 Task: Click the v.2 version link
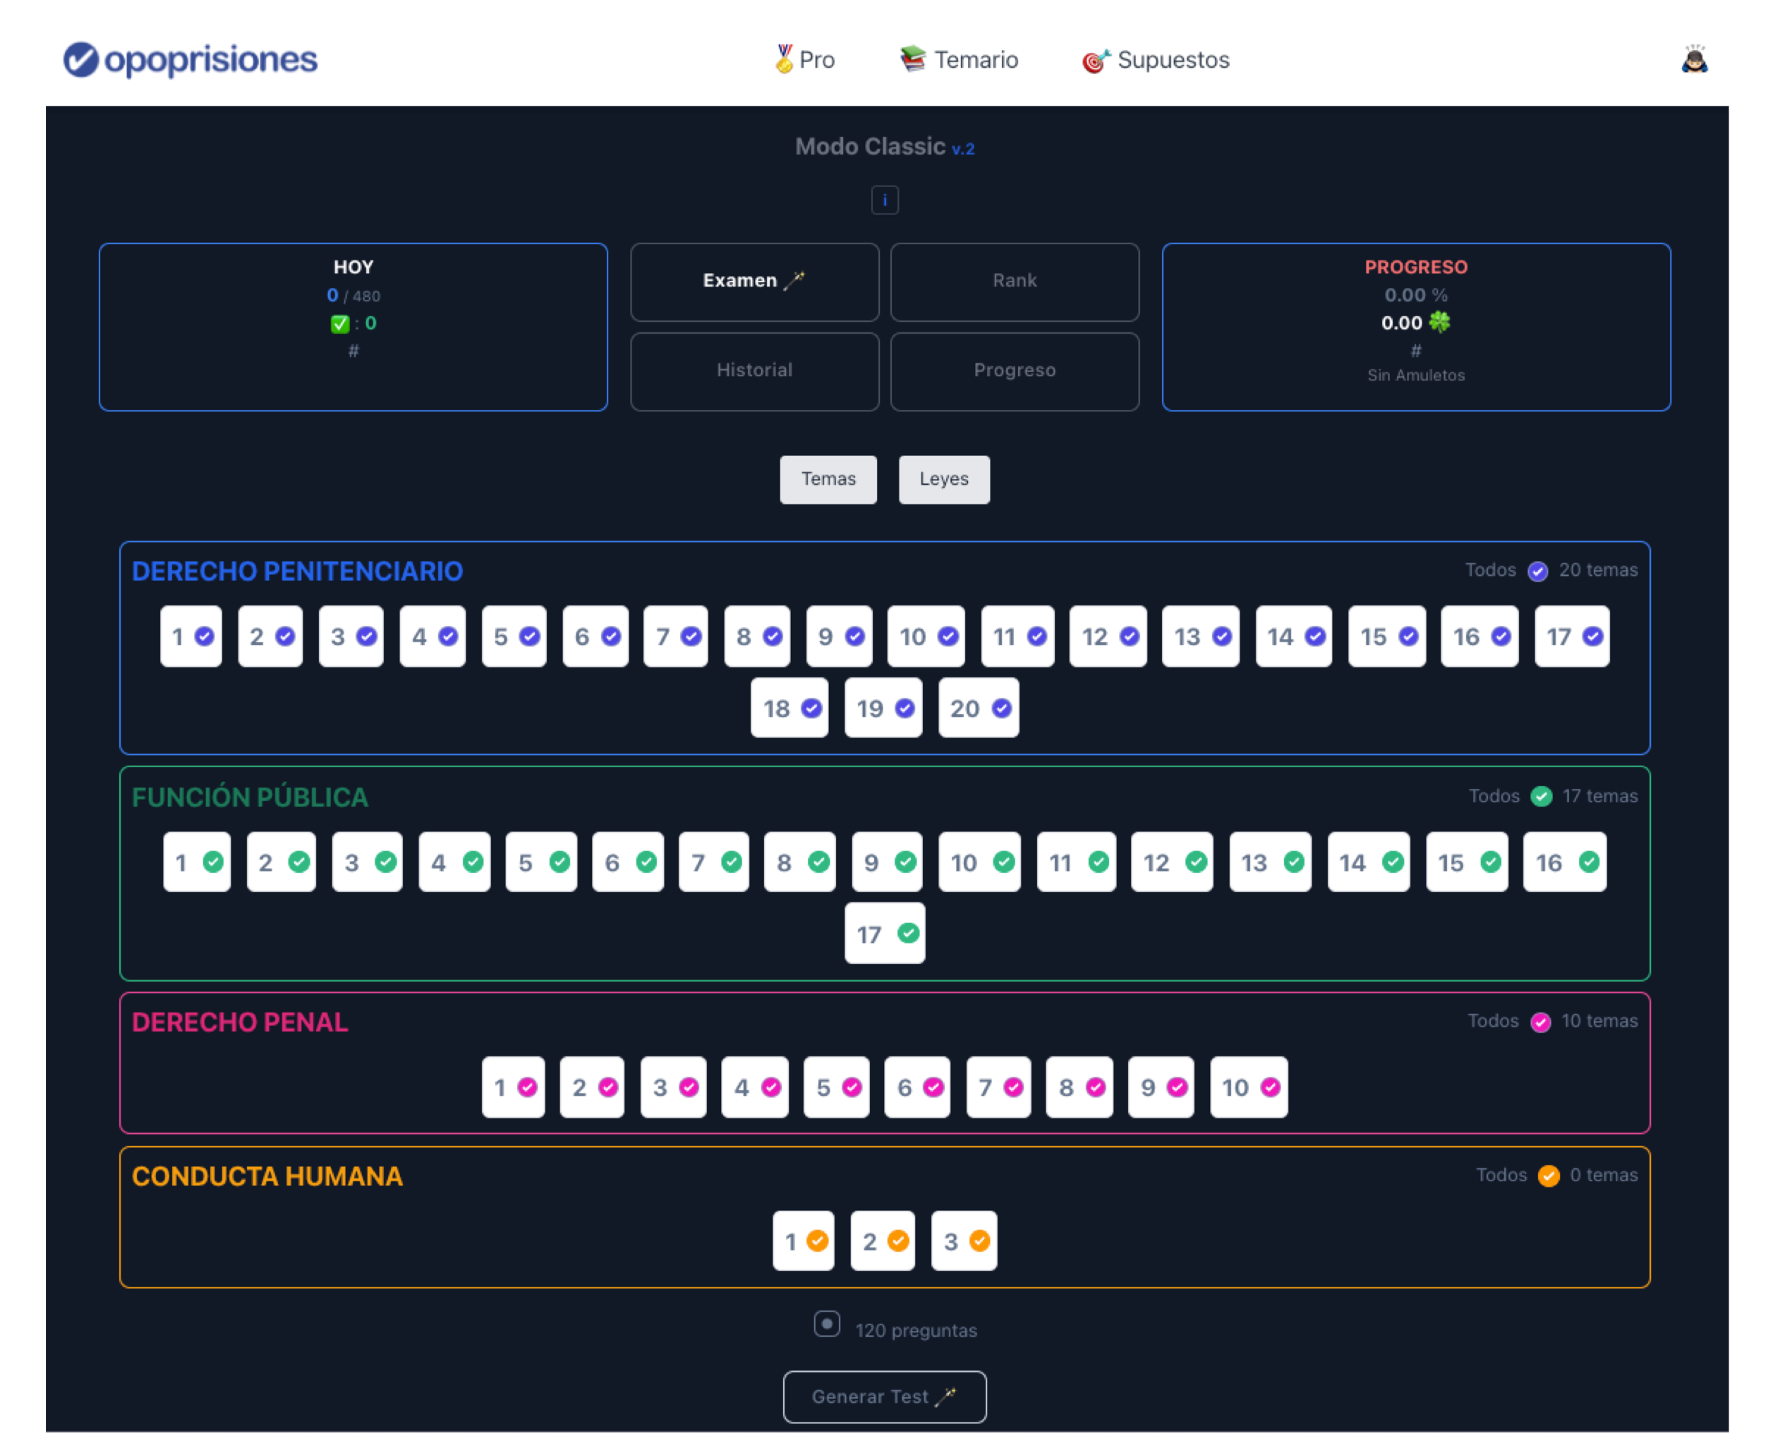pyautogui.click(x=963, y=149)
